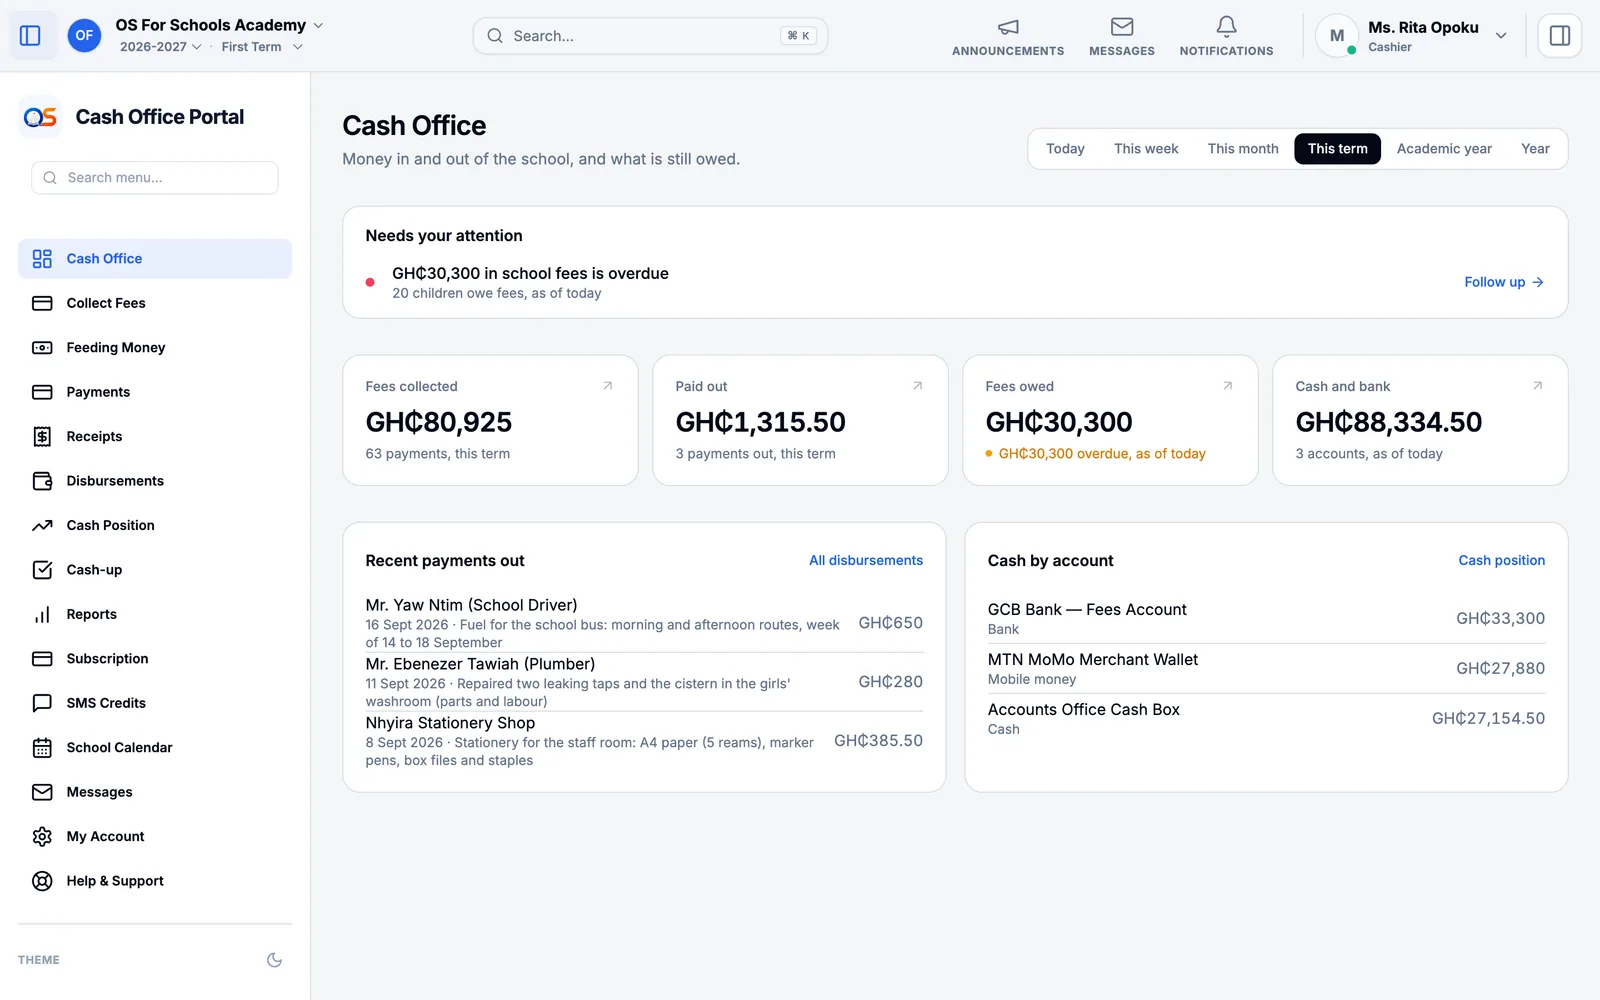Image resolution: width=1600 pixels, height=1000 pixels.
Task: Click the OF school avatar badge
Action: pyautogui.click(x=84, y=36)
